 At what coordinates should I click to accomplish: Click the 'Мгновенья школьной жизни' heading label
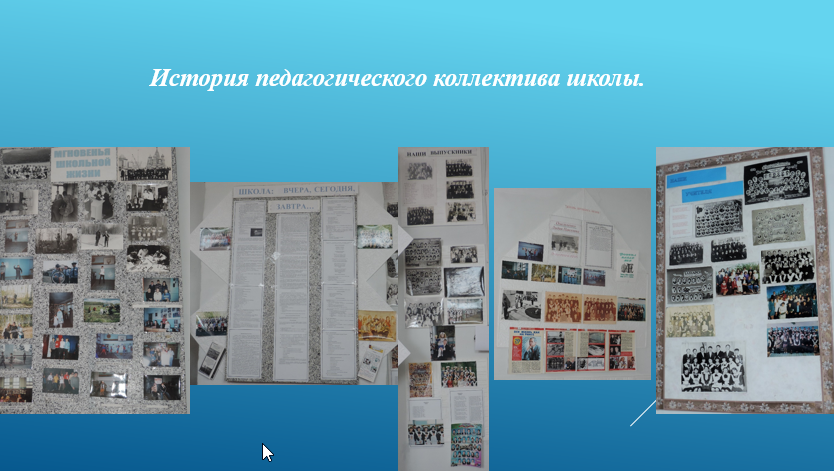84,164
